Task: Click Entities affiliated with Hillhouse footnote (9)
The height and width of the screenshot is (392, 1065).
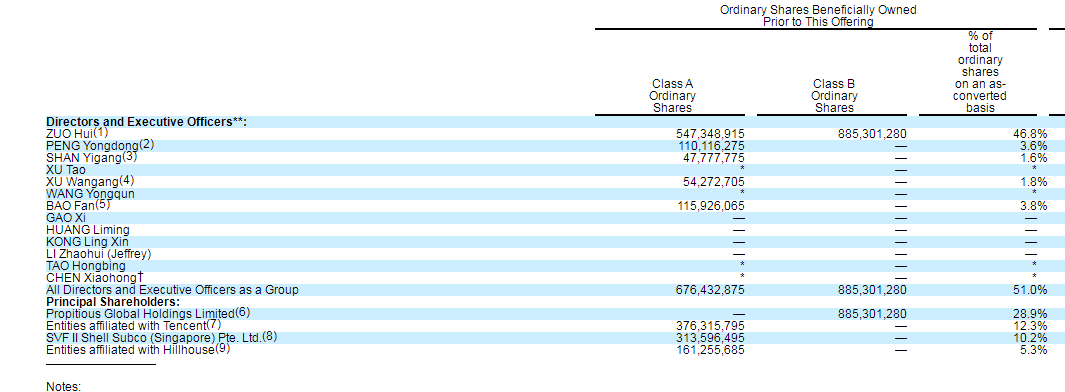Action: pyautogui.click(x=223, y=349)
